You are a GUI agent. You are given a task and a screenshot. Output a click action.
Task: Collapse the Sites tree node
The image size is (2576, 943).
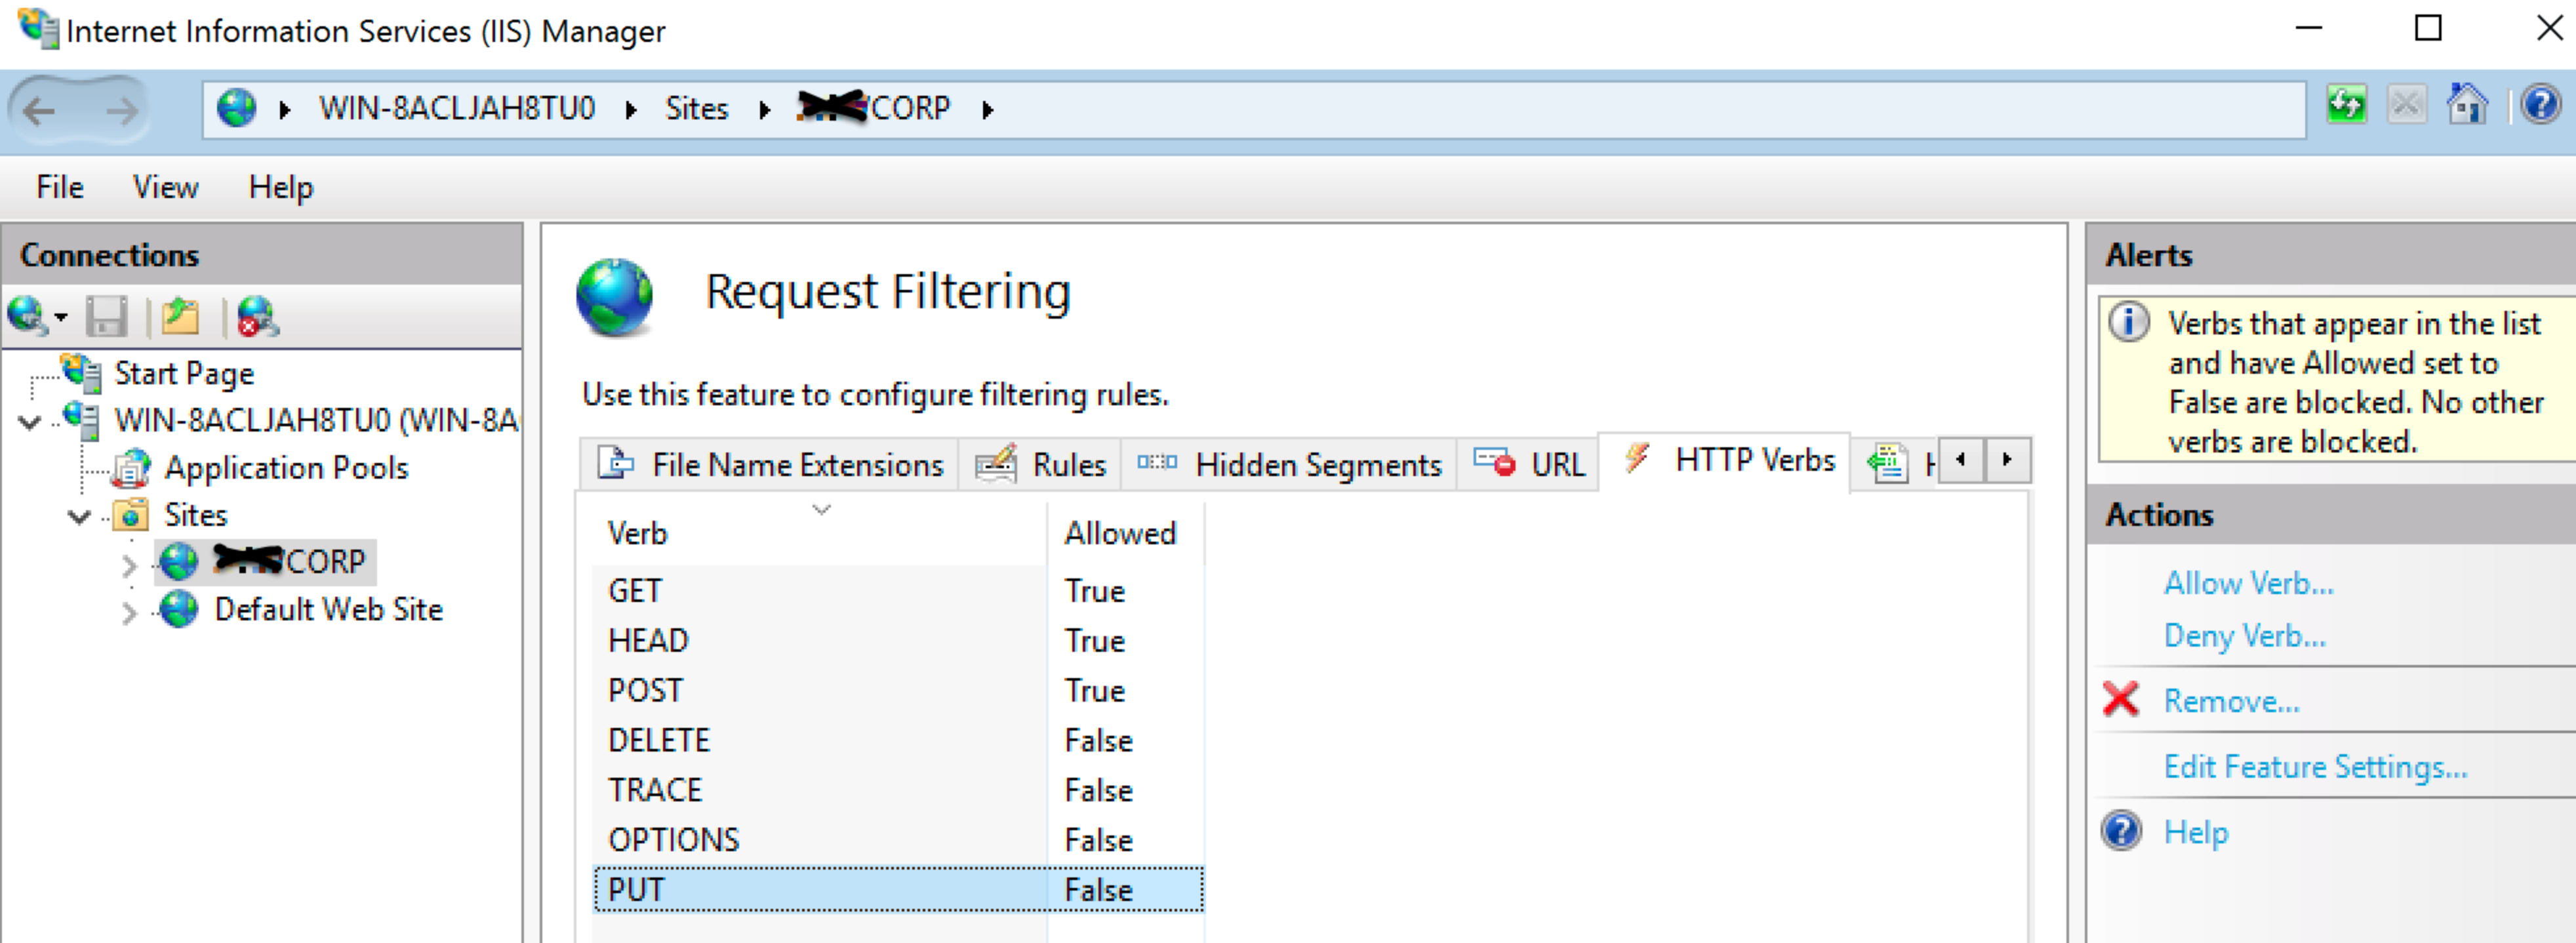coord(79,517)
